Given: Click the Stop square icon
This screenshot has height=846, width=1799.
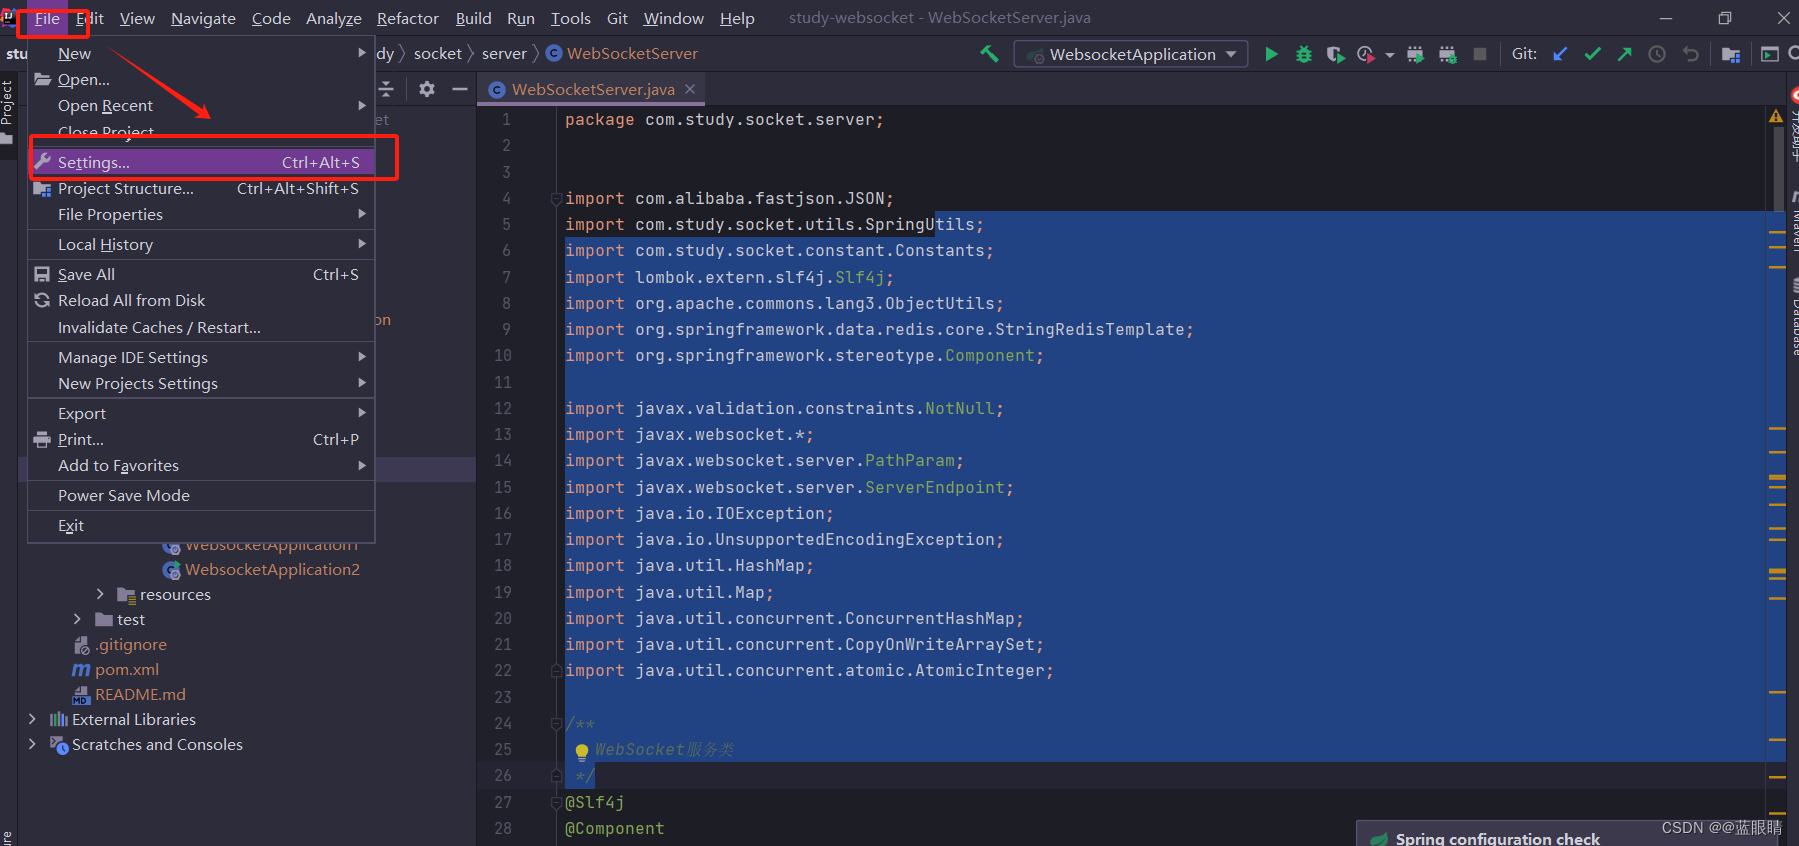Looking at the screenshot, I should tap(1480, 54).
